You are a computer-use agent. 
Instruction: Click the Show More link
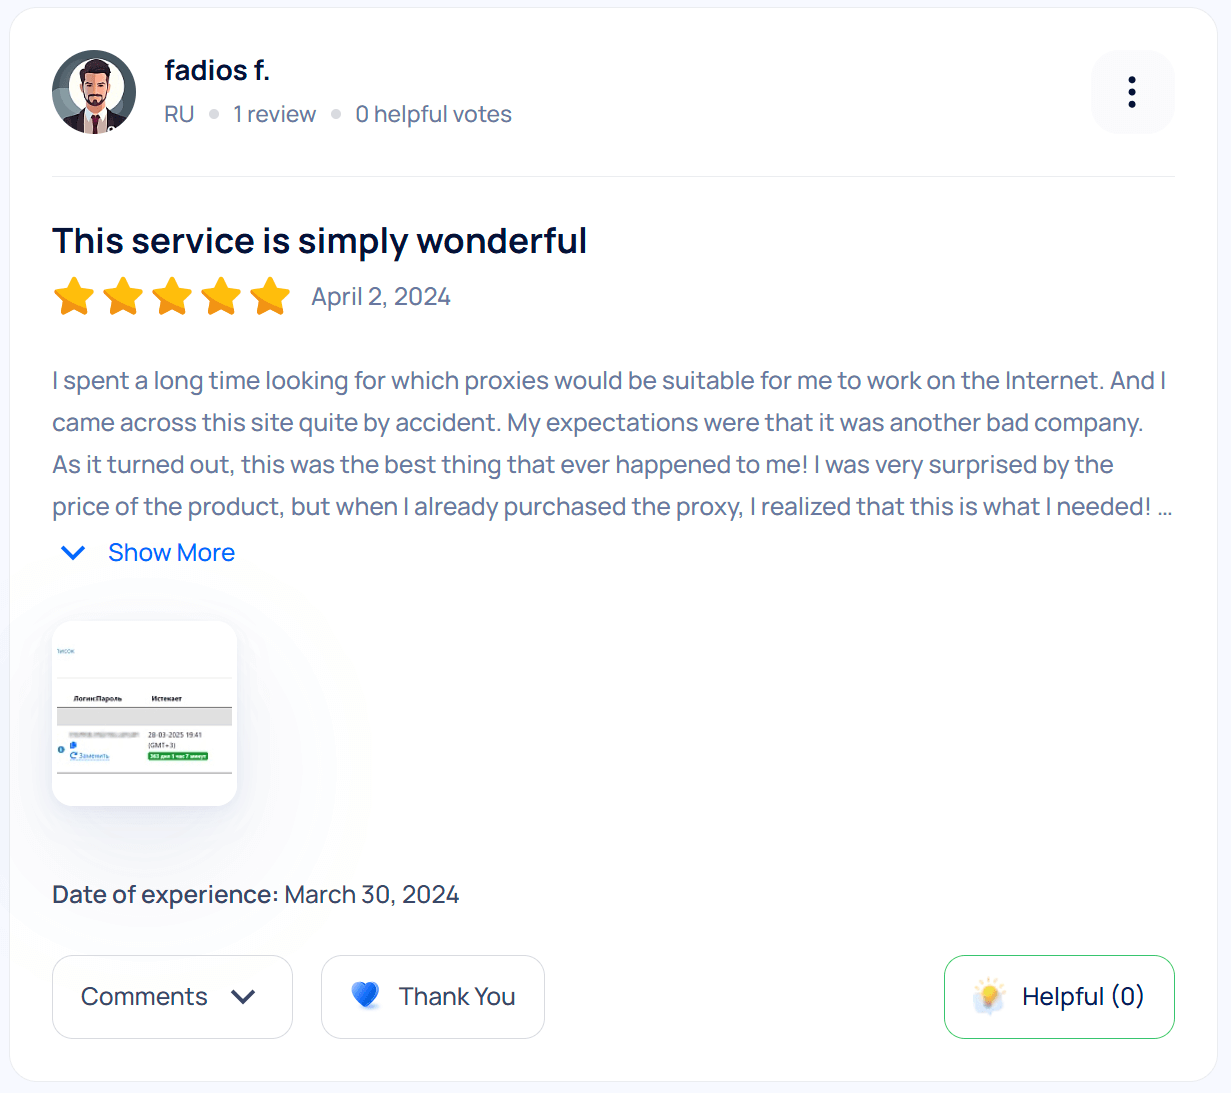coord(171,553)
